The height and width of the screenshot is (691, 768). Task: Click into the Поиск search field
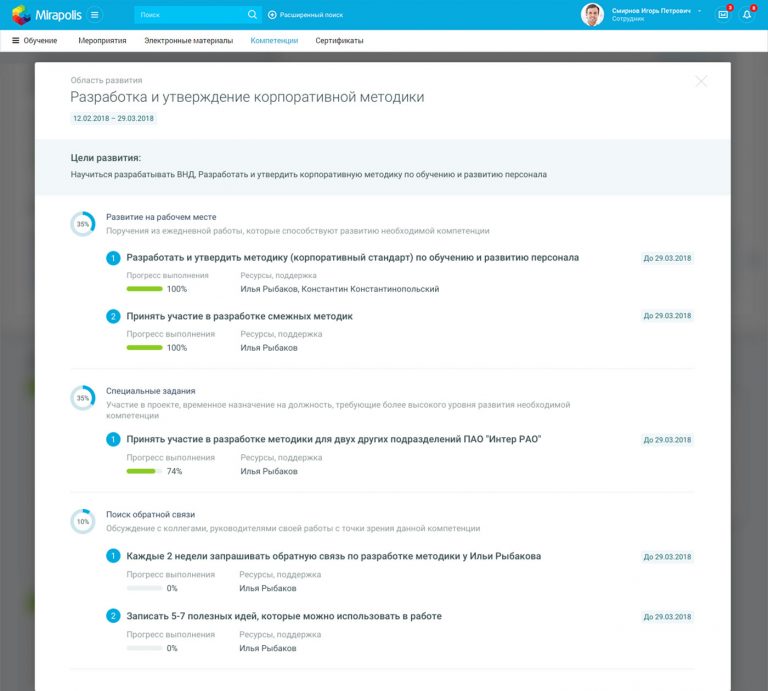point(188,15)
